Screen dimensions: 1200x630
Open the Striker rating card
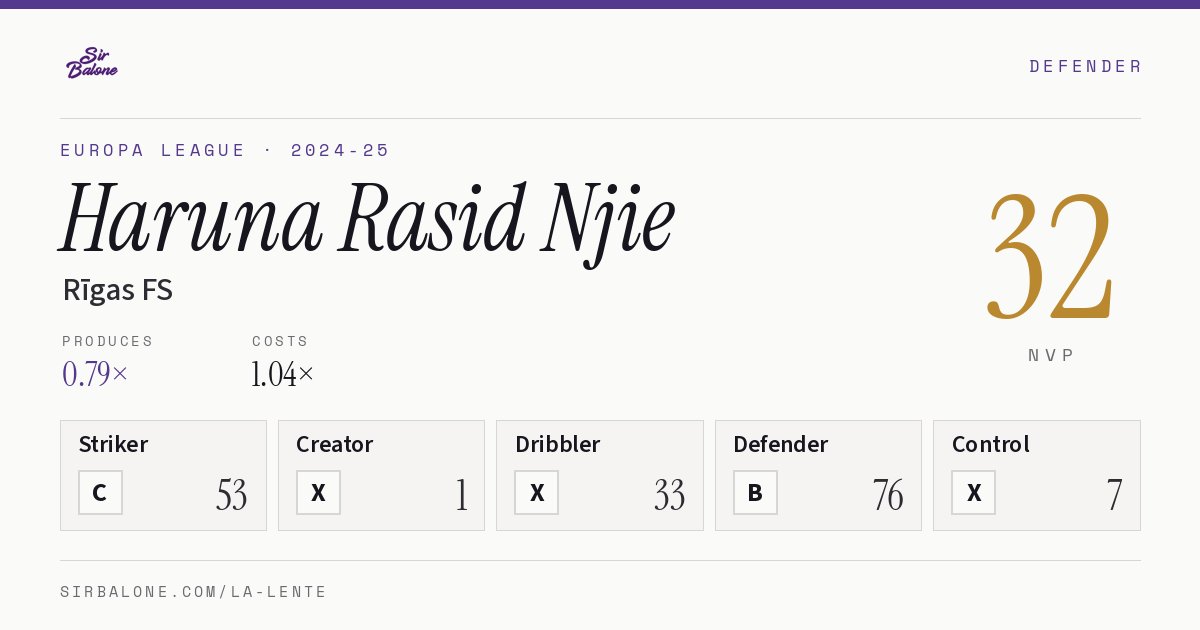163,475
